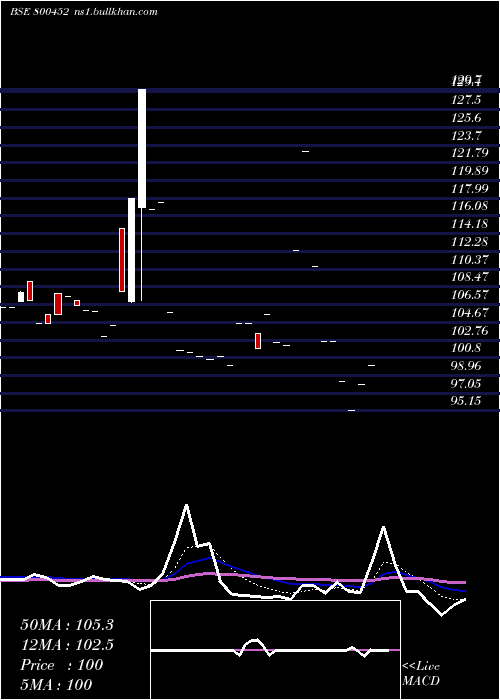Screen dimensions: 500x700
Task: Select the 112.28 price axis label
Action: click(469, 242)
